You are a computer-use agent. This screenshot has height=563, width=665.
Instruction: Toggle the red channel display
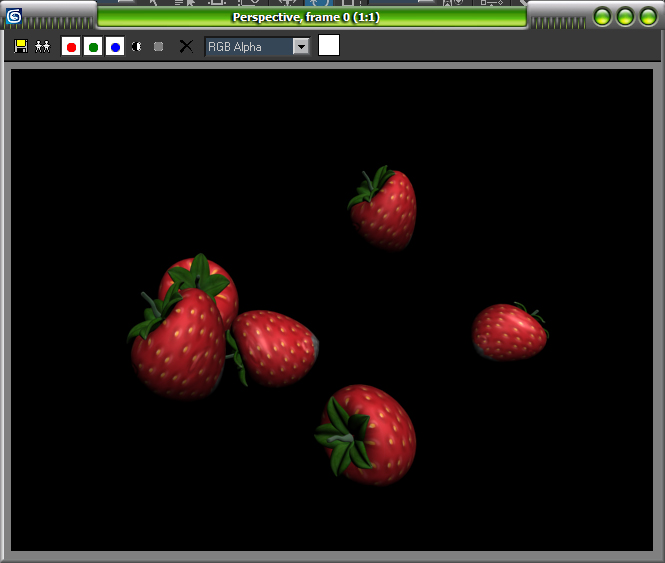click(x=71, y=46)
